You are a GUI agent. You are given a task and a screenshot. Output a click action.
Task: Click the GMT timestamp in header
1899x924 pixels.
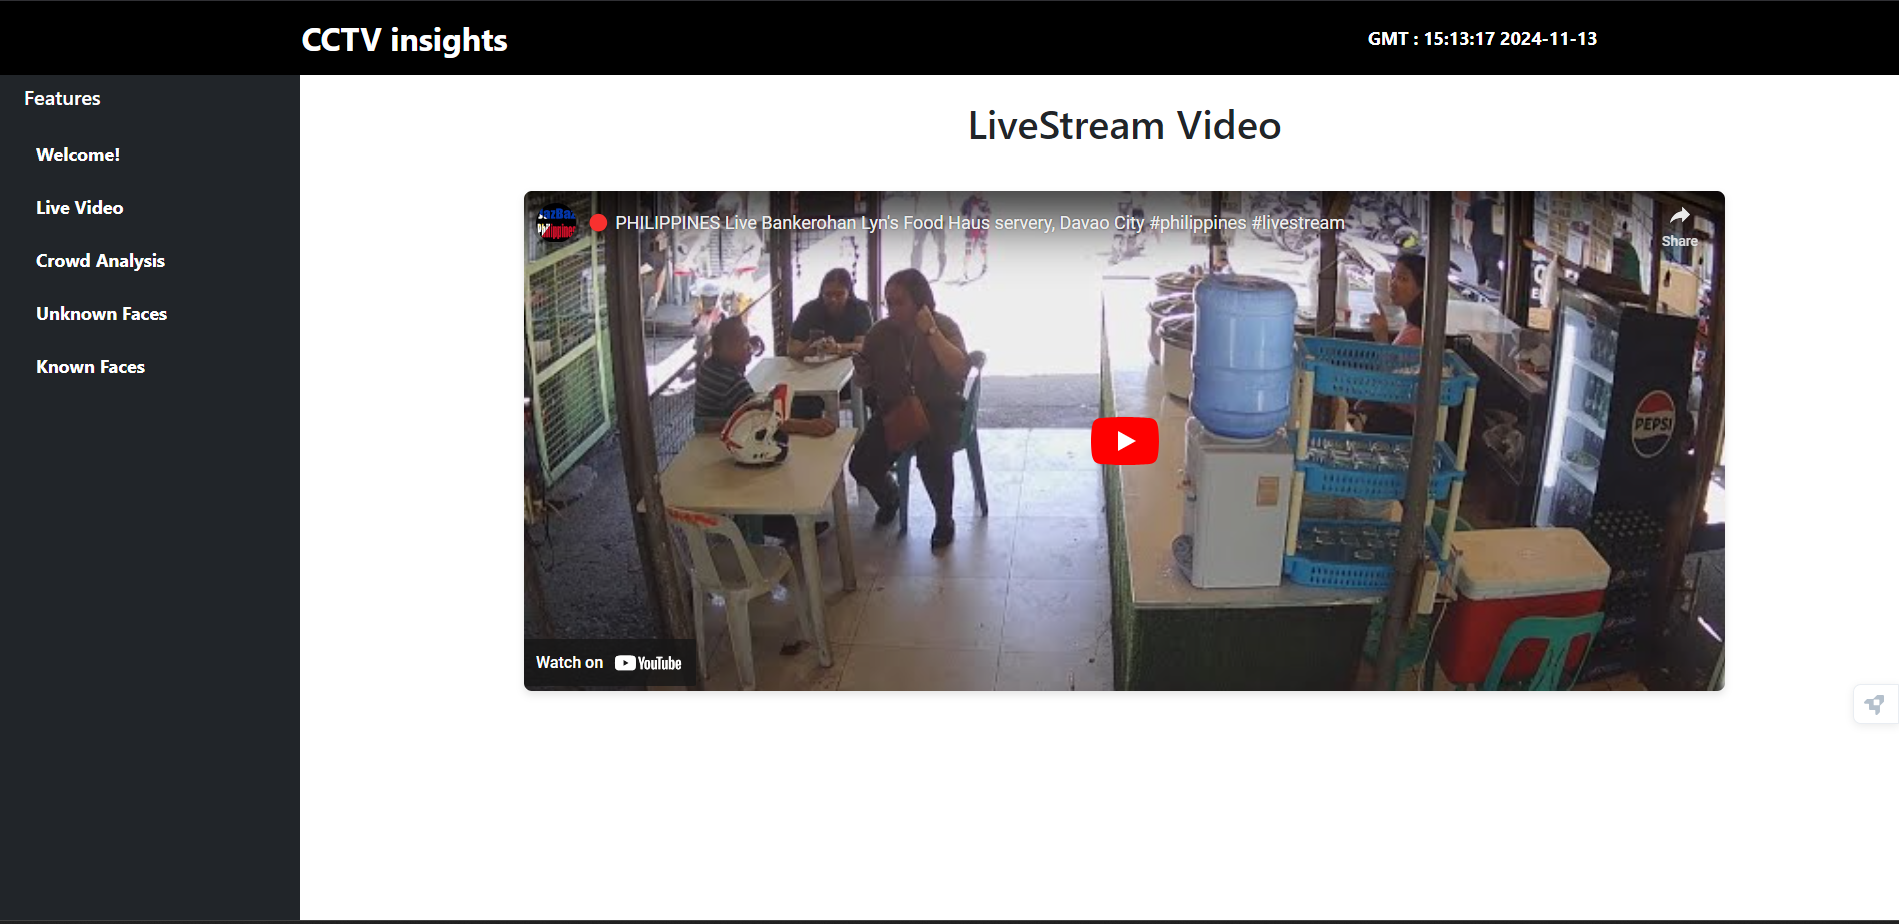(1482, 39)
